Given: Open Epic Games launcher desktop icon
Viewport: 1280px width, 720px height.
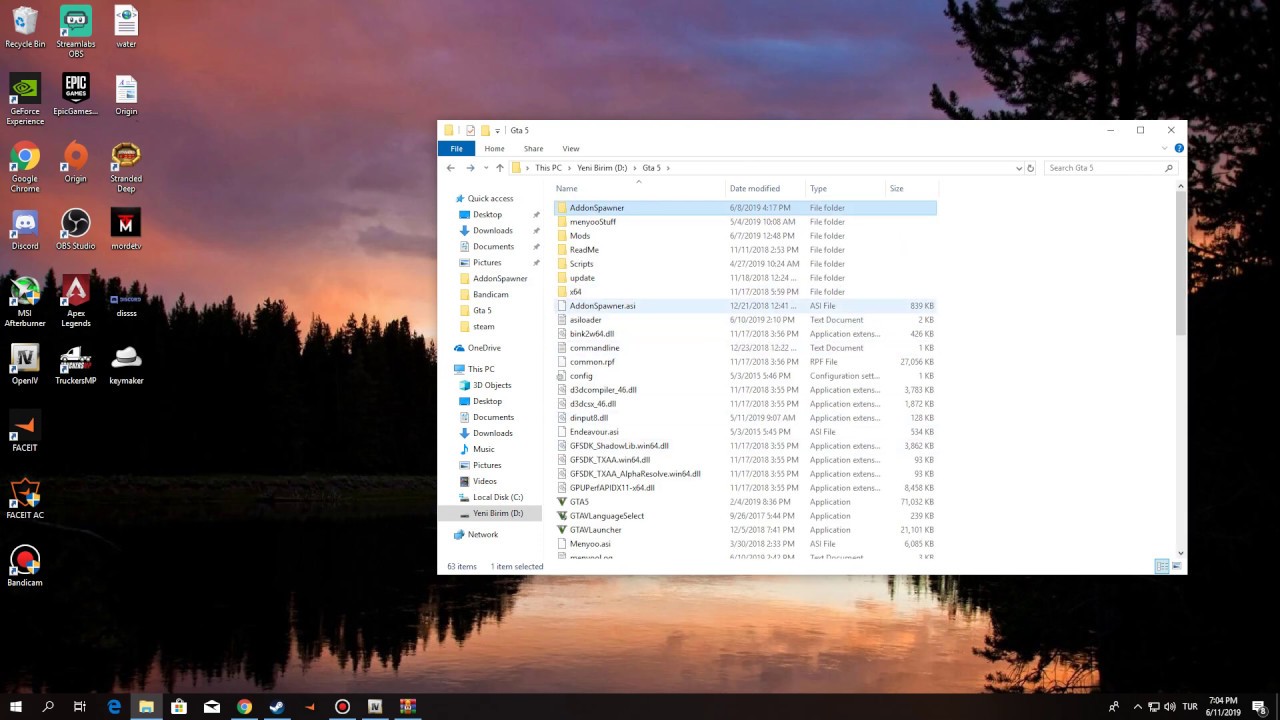Looking at the screenshot, I should [x=75, y=94].
